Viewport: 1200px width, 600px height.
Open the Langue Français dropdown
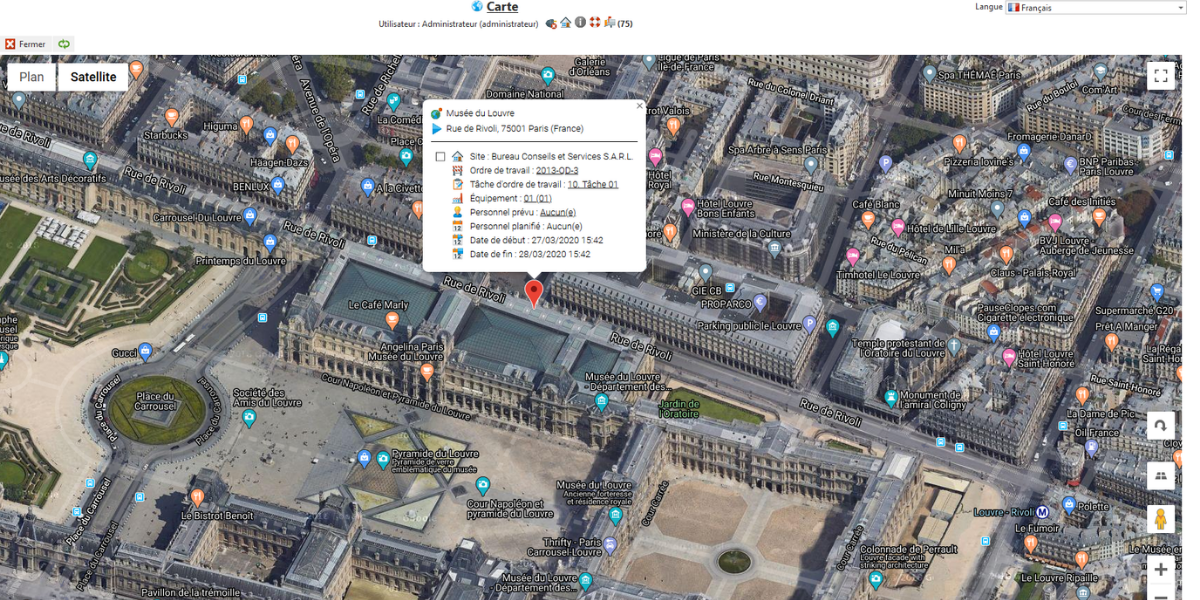coord(1095,7)
